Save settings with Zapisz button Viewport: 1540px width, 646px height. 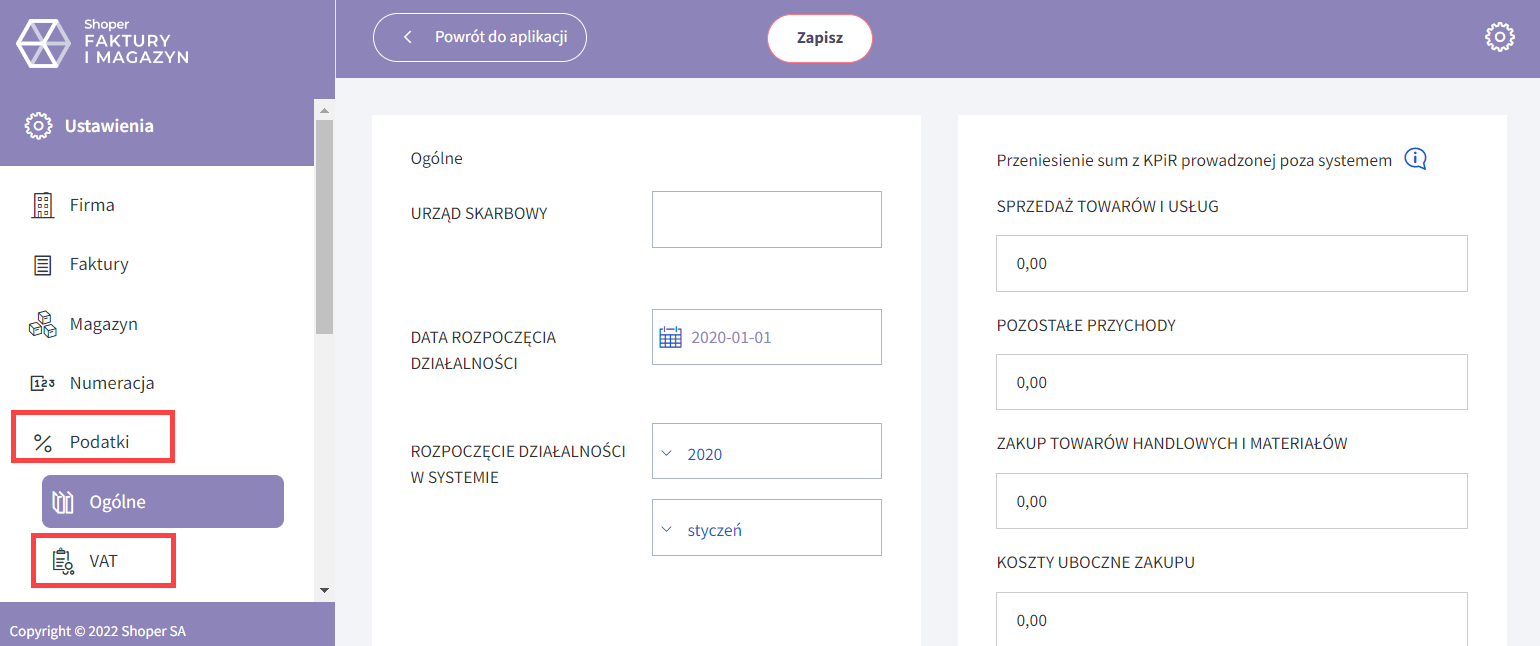pos(820,38)
